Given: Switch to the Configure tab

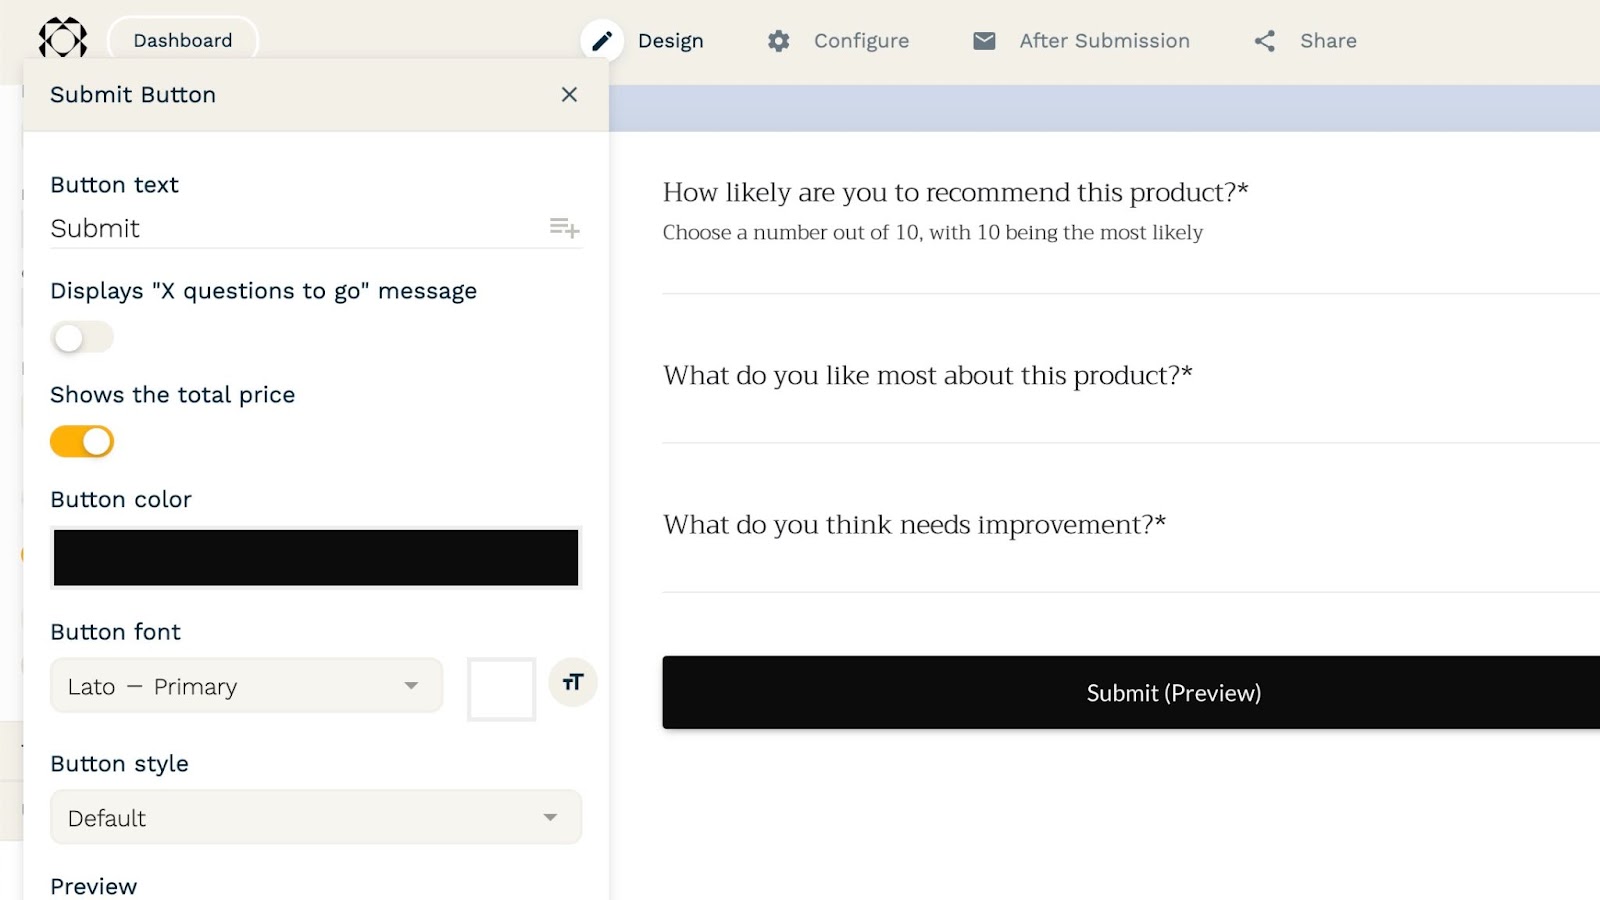Looking at the screenshot, I should coord(861,41).
